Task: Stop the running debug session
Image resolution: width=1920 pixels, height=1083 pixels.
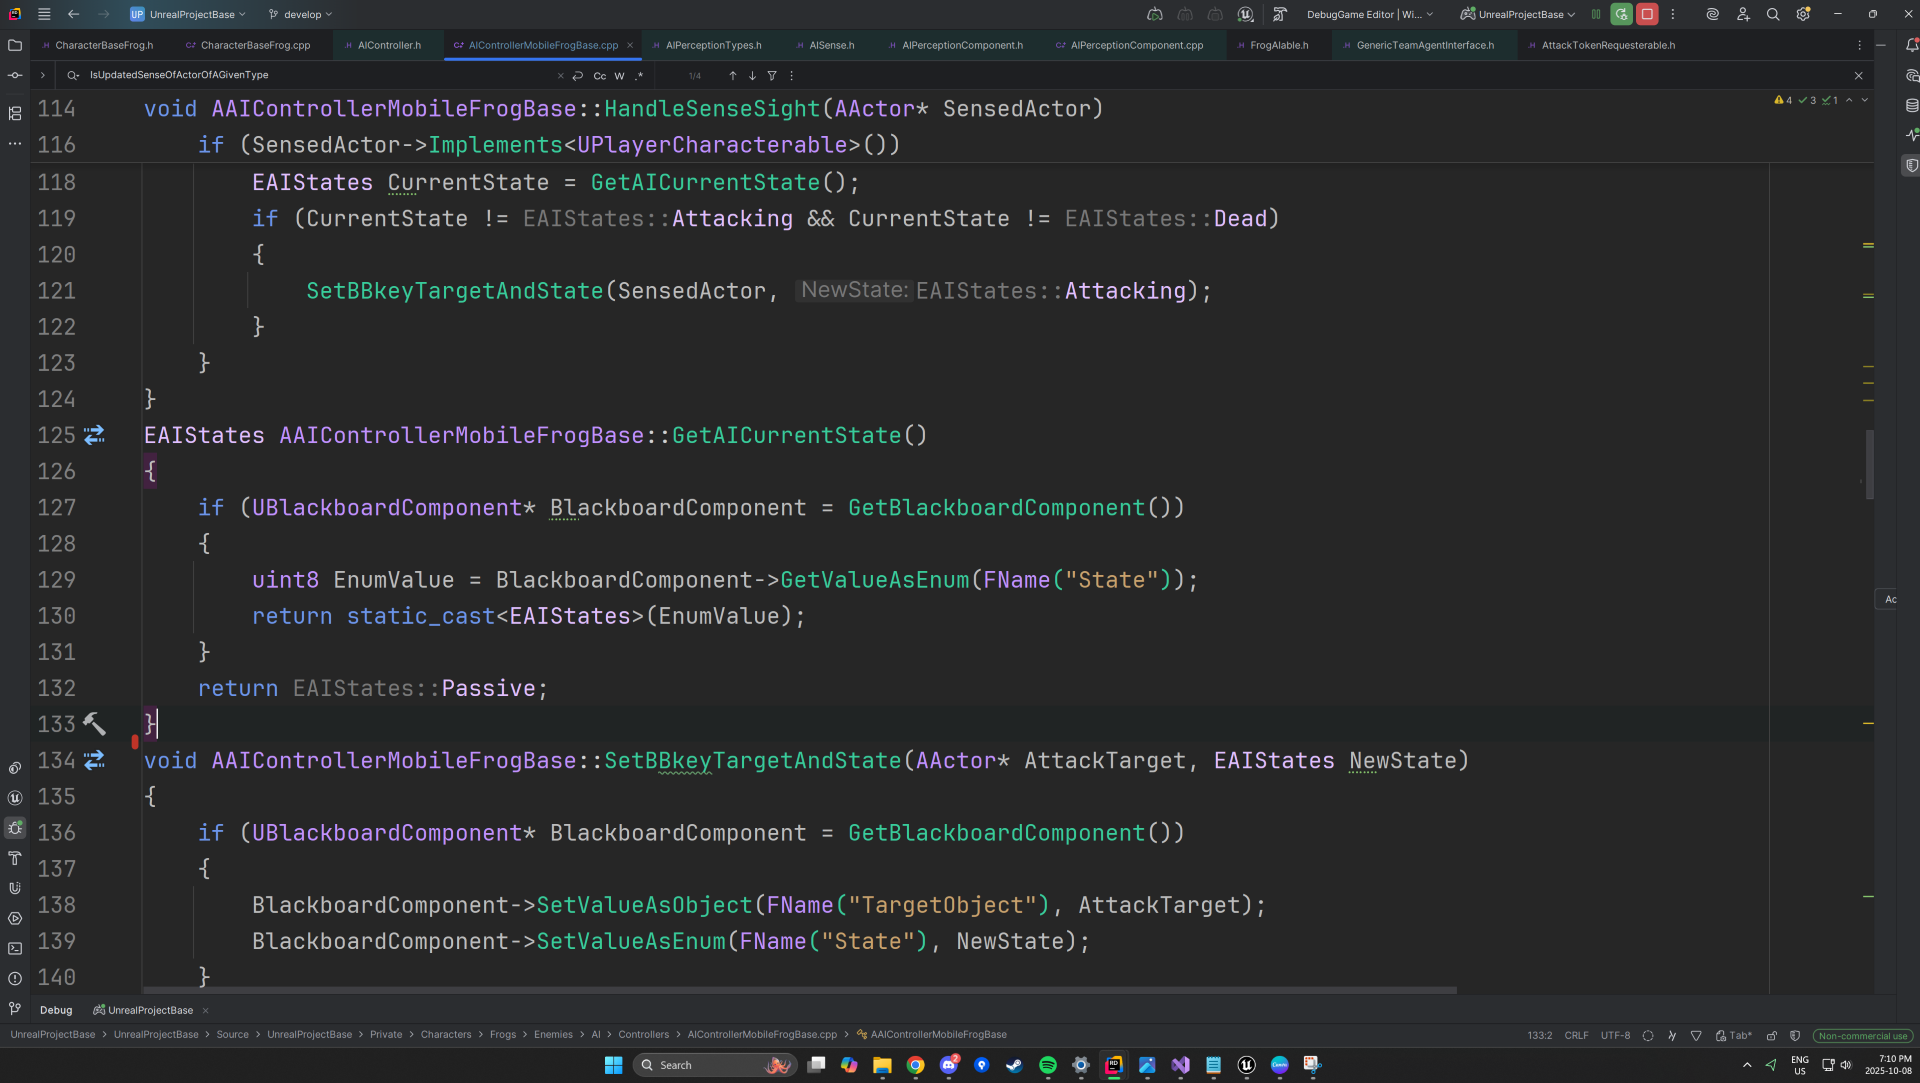Action: point(1647,14)
